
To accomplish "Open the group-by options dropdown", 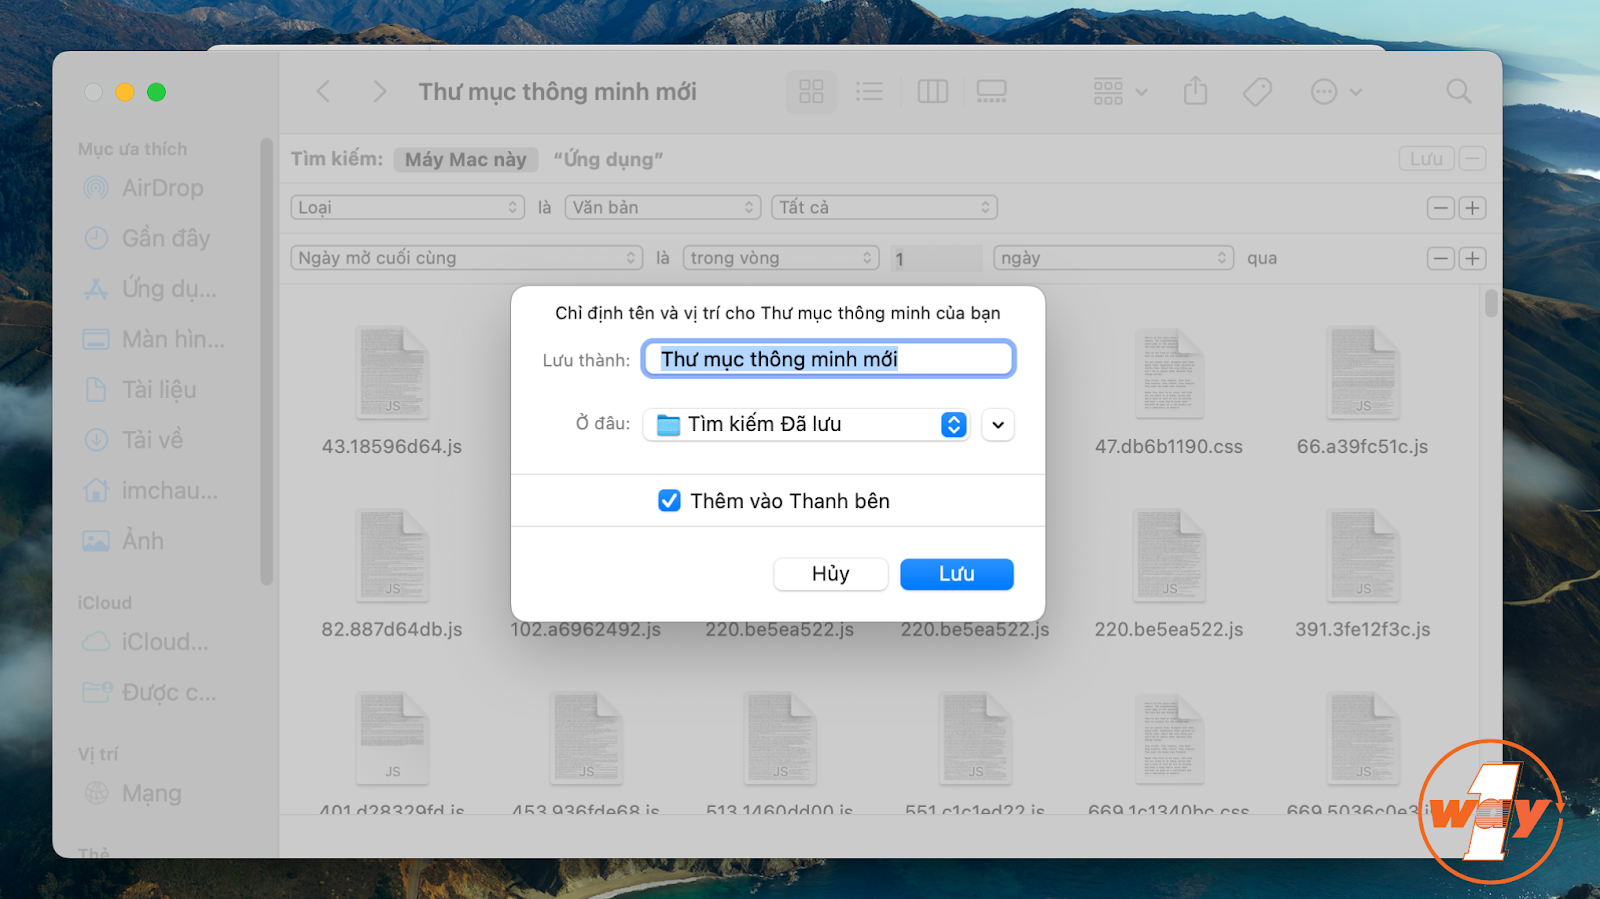I will pyautogui.click(x=1120, y=92).
